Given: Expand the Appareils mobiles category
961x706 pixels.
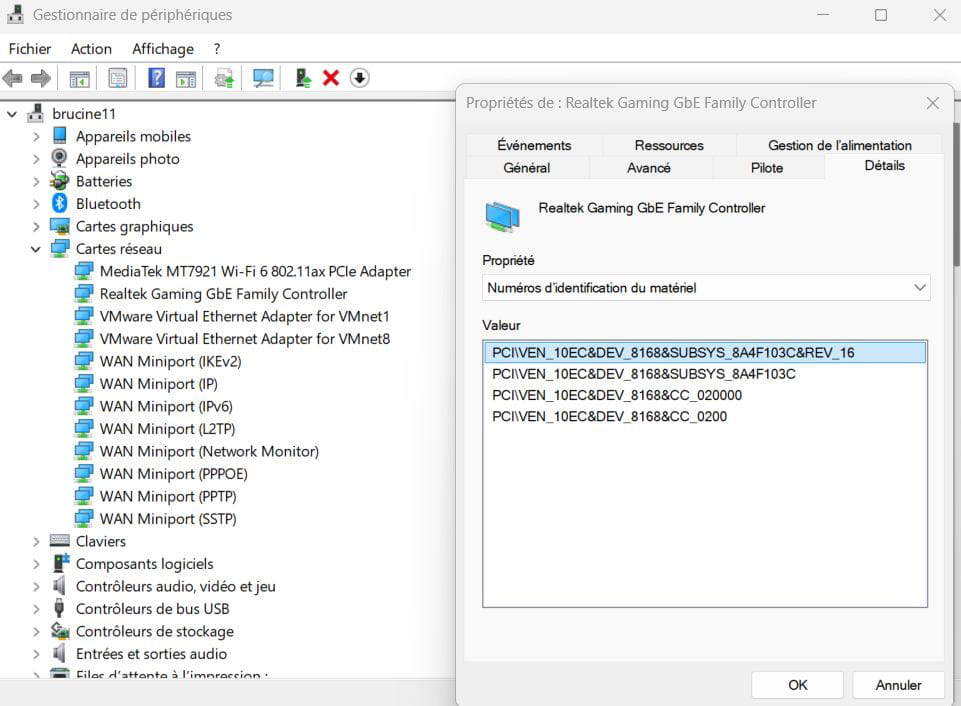Looking at the screenshot, I should [36, 136].
